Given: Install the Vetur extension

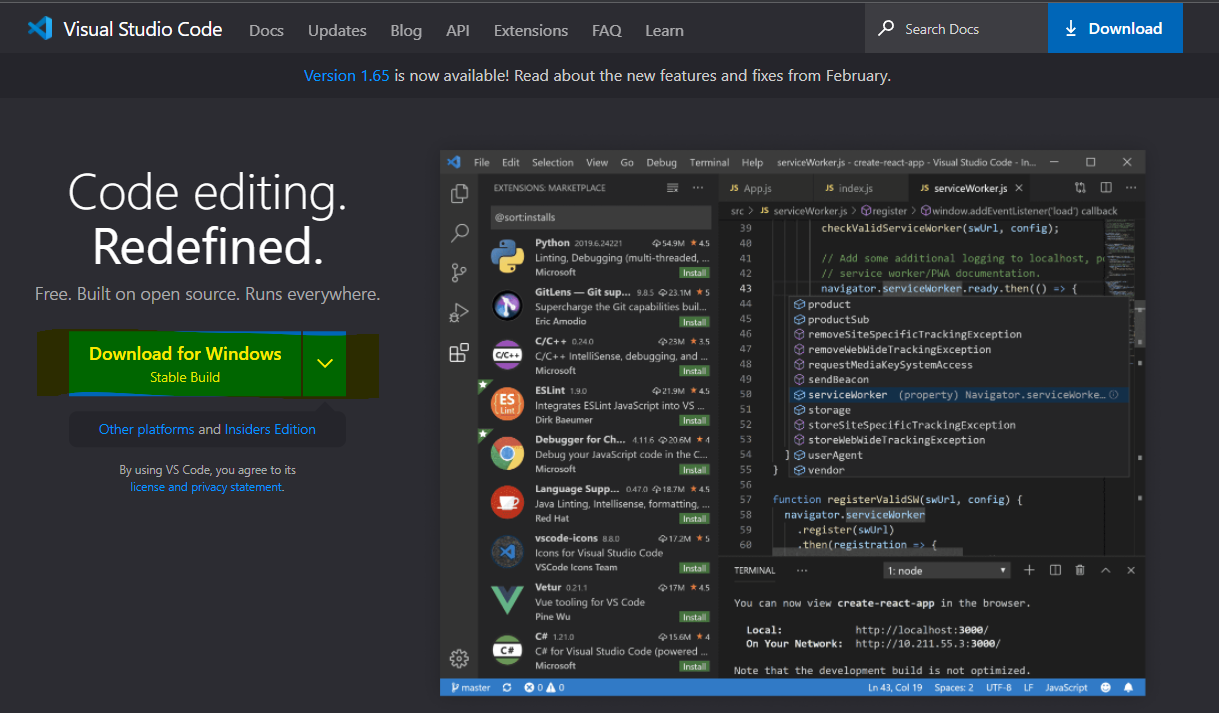Looking at the screenshot, I should point(694,617).
